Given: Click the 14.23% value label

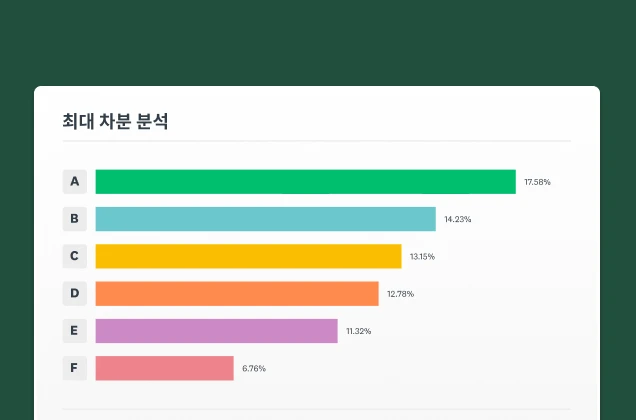Looking at the screenshot, I should [458, 219].
